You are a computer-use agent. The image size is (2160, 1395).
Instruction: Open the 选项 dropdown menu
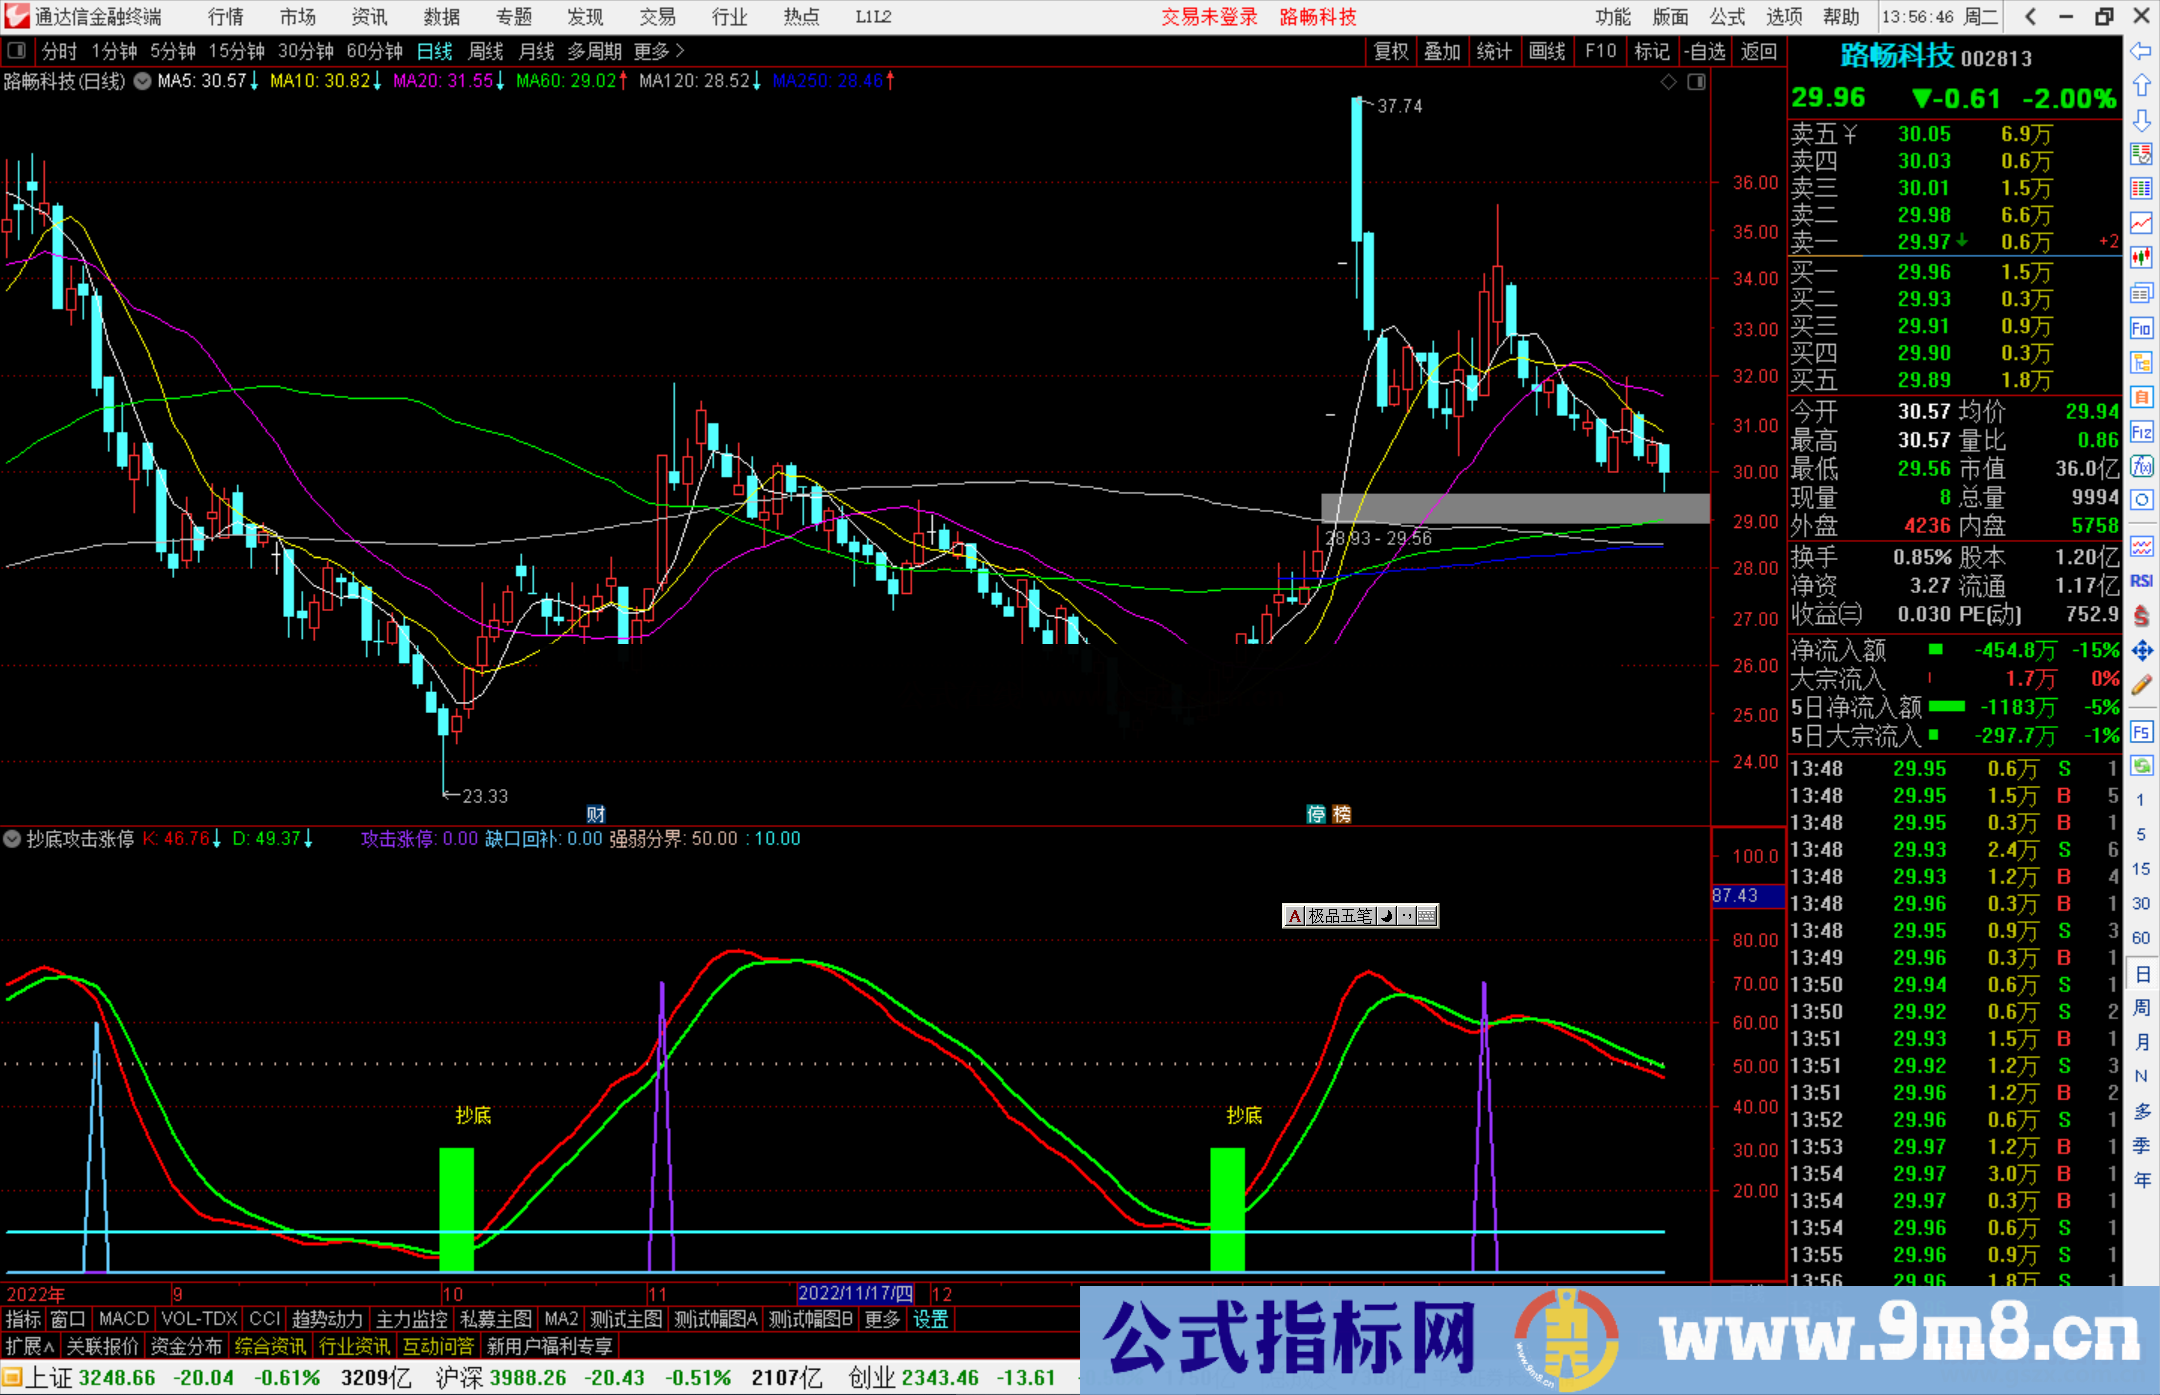(x=1783, y=17)
